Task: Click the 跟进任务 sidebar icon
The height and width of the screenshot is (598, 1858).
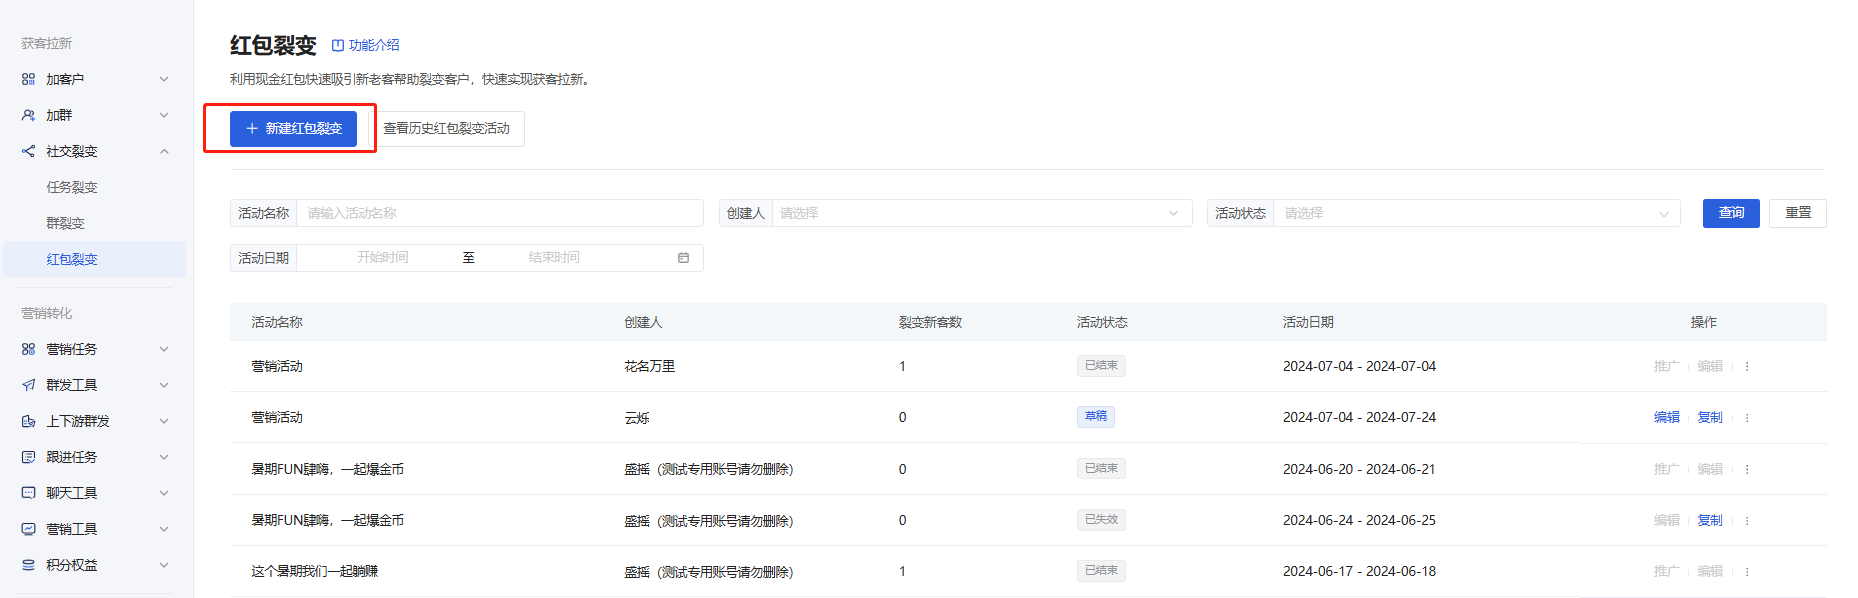Action: [x=28, y=457]
